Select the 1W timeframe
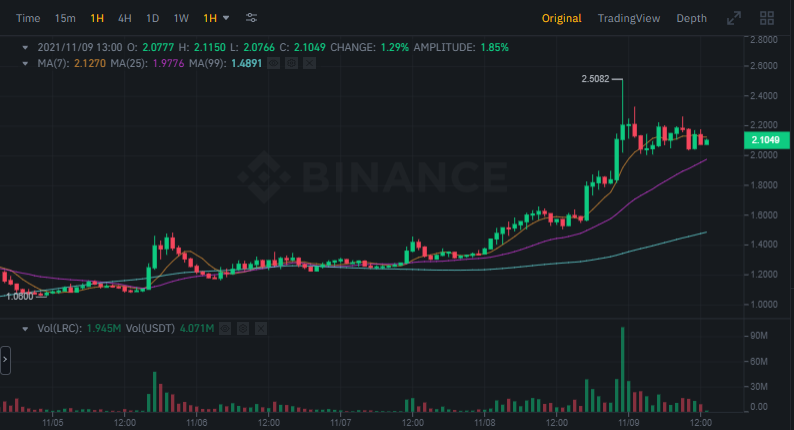 (x=181, y=18)
